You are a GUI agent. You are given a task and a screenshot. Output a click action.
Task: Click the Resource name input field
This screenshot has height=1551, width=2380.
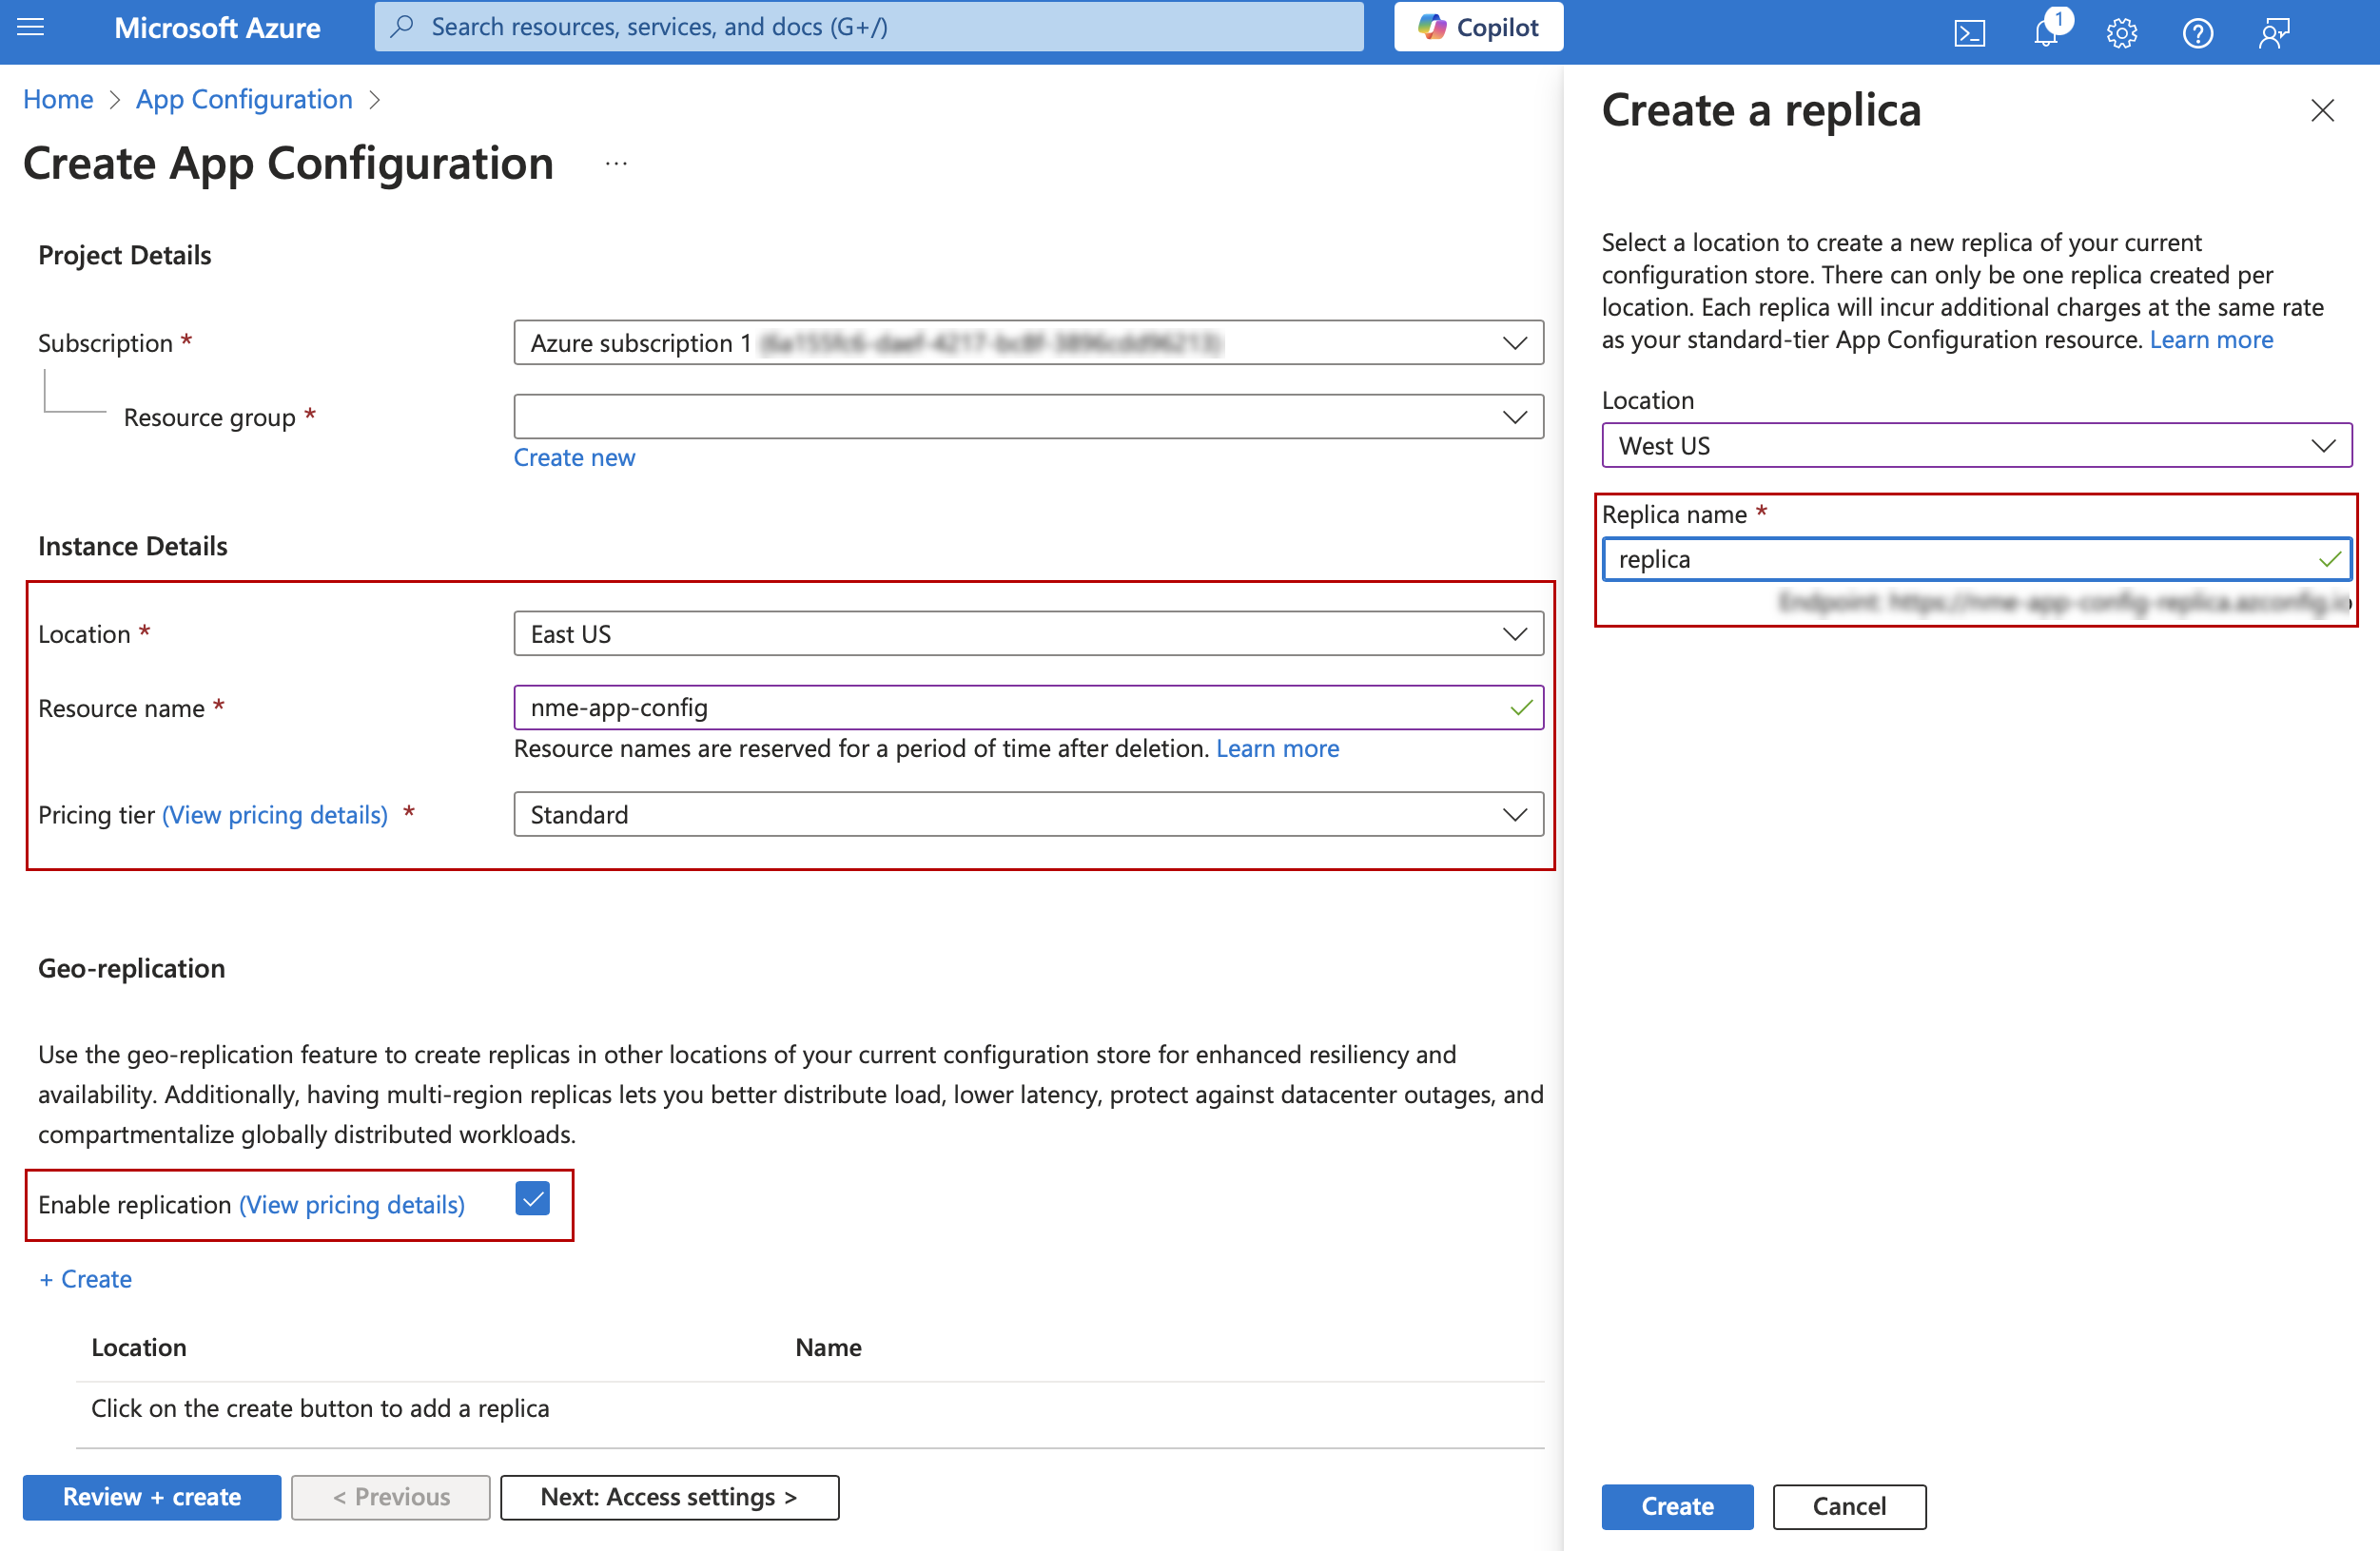click(1028, 708)
